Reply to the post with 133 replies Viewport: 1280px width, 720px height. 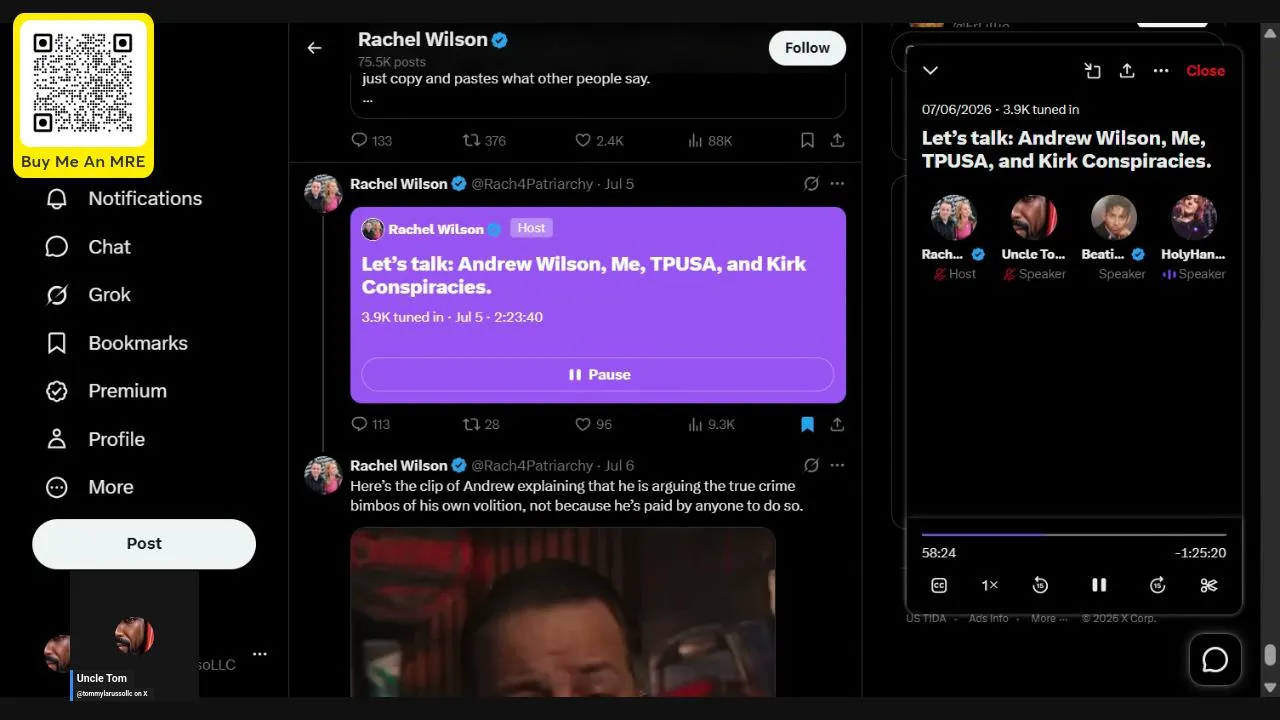pos(371,141)
